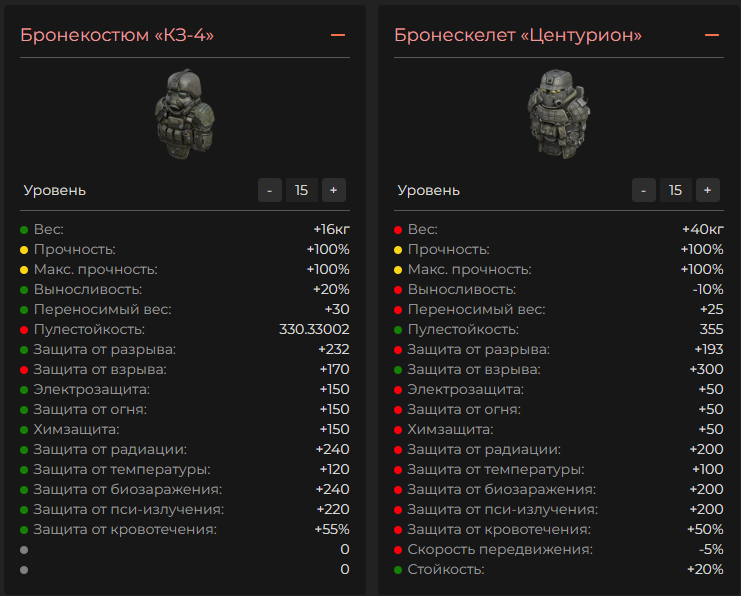Click the Центурион armor image
The image size is (741, 596).
(558, 114)
